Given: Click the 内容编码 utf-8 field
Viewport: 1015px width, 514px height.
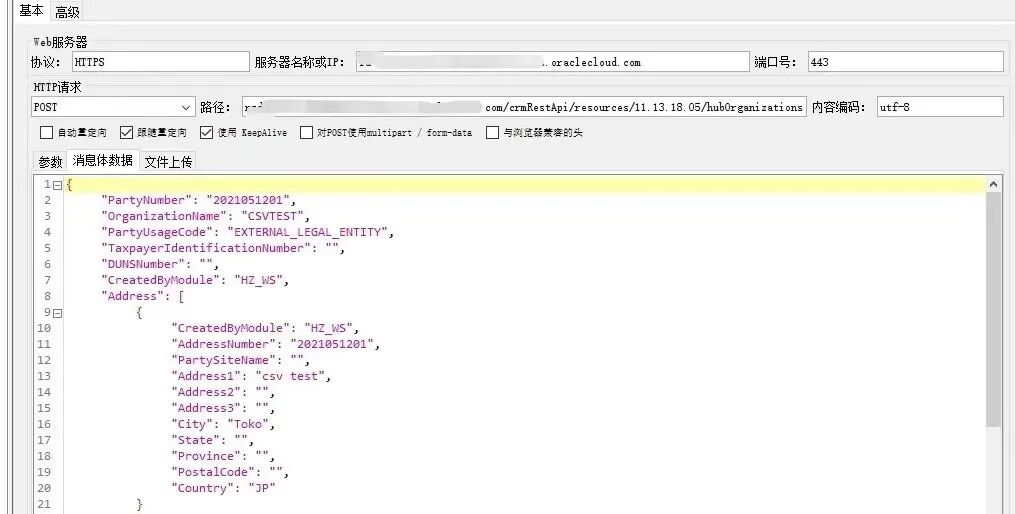Looking at the screenshot, I should point(940,107).
